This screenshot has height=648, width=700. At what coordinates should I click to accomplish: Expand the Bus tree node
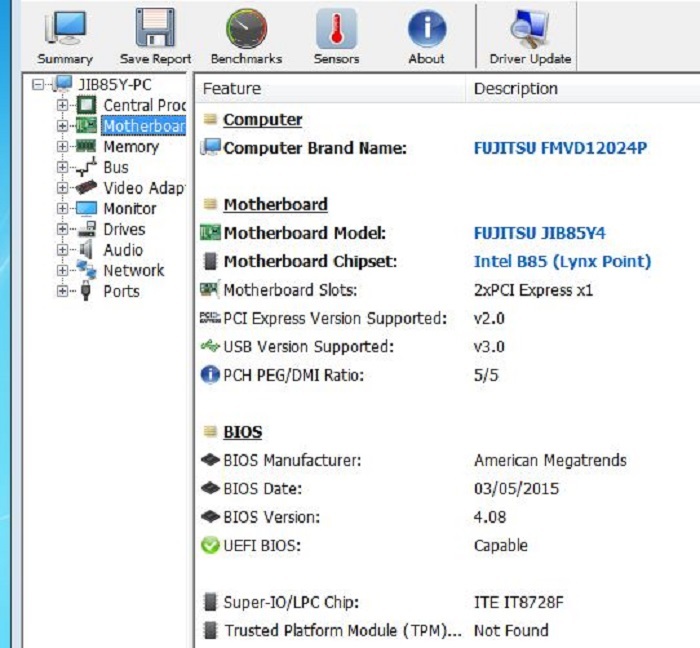click(x=62, y=167)
